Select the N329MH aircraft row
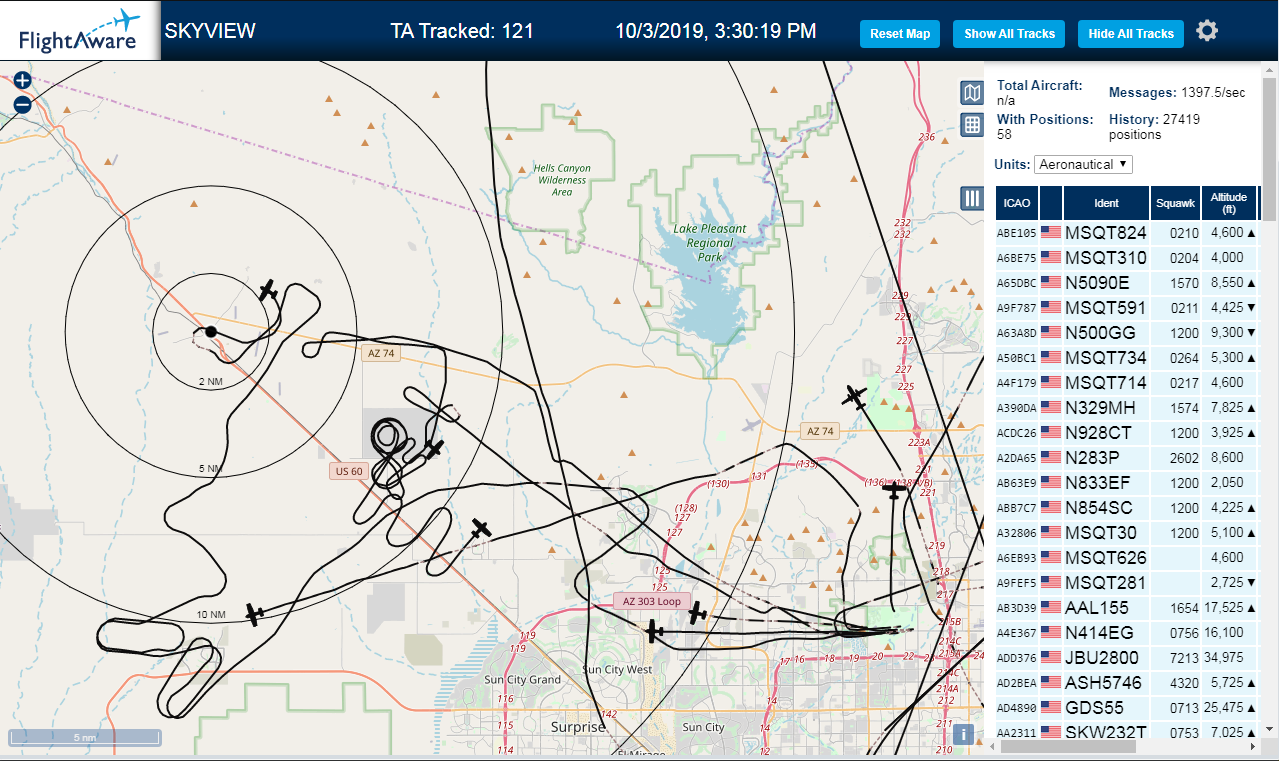Screen dimensions: 1279x761 click(1126, 407)
